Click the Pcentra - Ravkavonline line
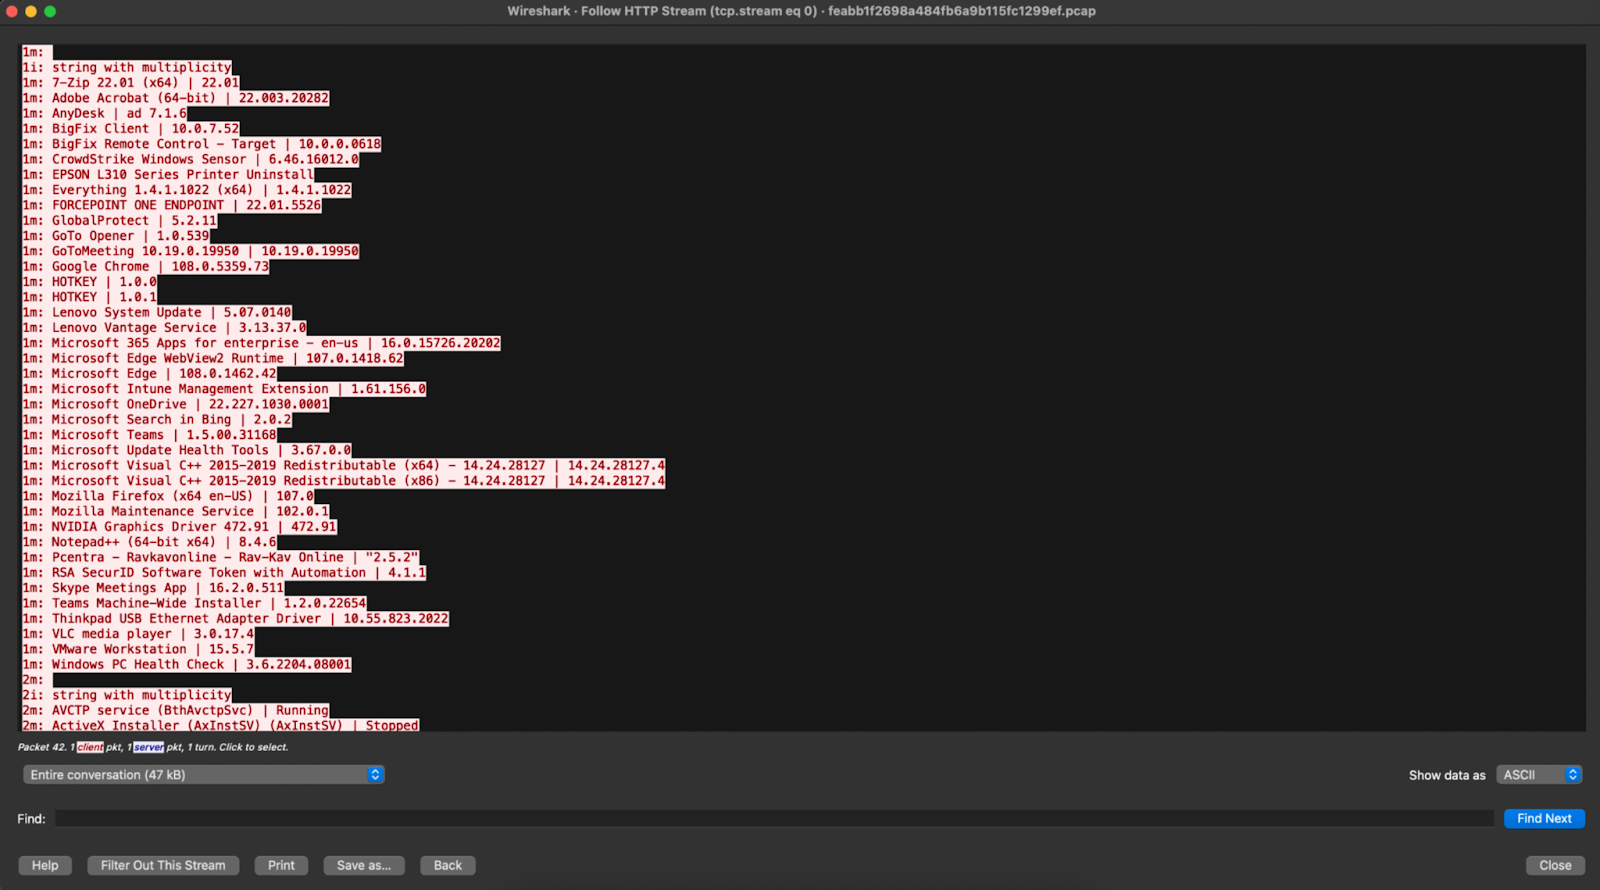Image resolution: width=1600 pixels, height=890 pixels. [x=221, y=558]
